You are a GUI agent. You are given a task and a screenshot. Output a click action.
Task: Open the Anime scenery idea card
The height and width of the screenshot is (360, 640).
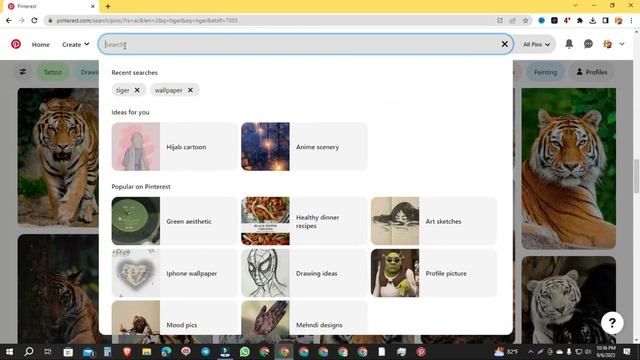pyautogui.click(x=304, y=147)
